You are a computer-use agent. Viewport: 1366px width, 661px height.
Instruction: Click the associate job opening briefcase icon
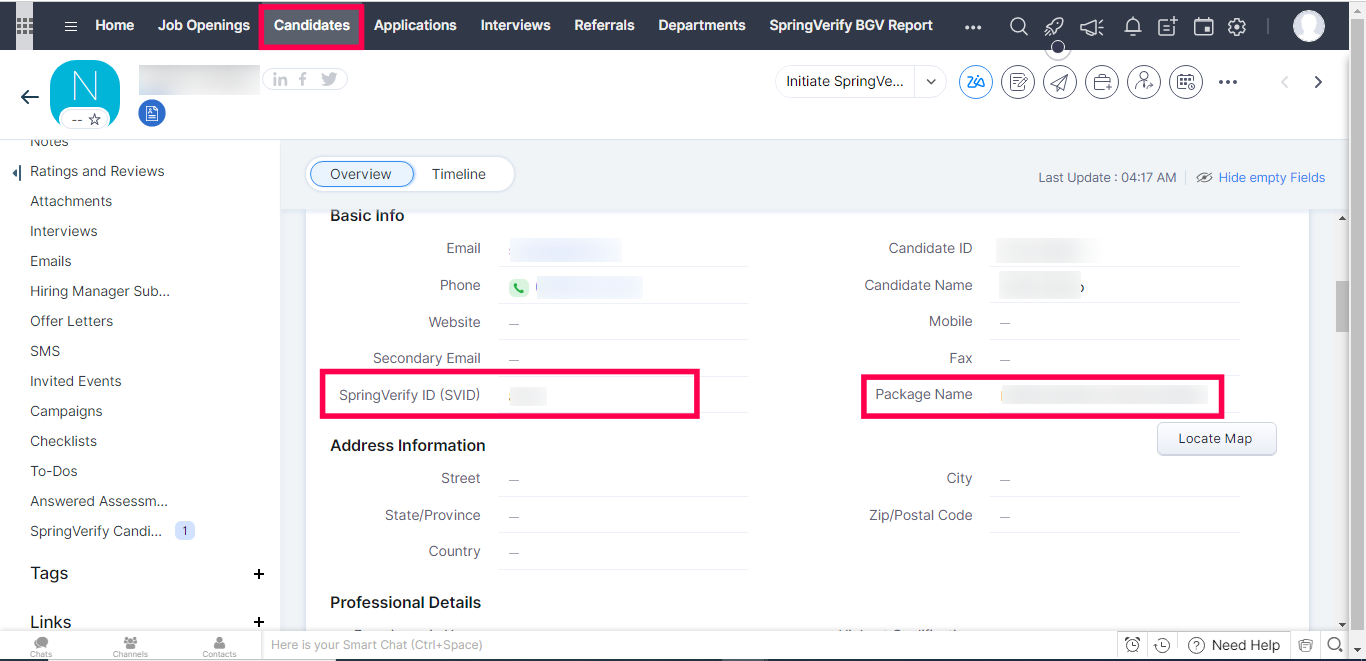click(x=1102, y=82)
